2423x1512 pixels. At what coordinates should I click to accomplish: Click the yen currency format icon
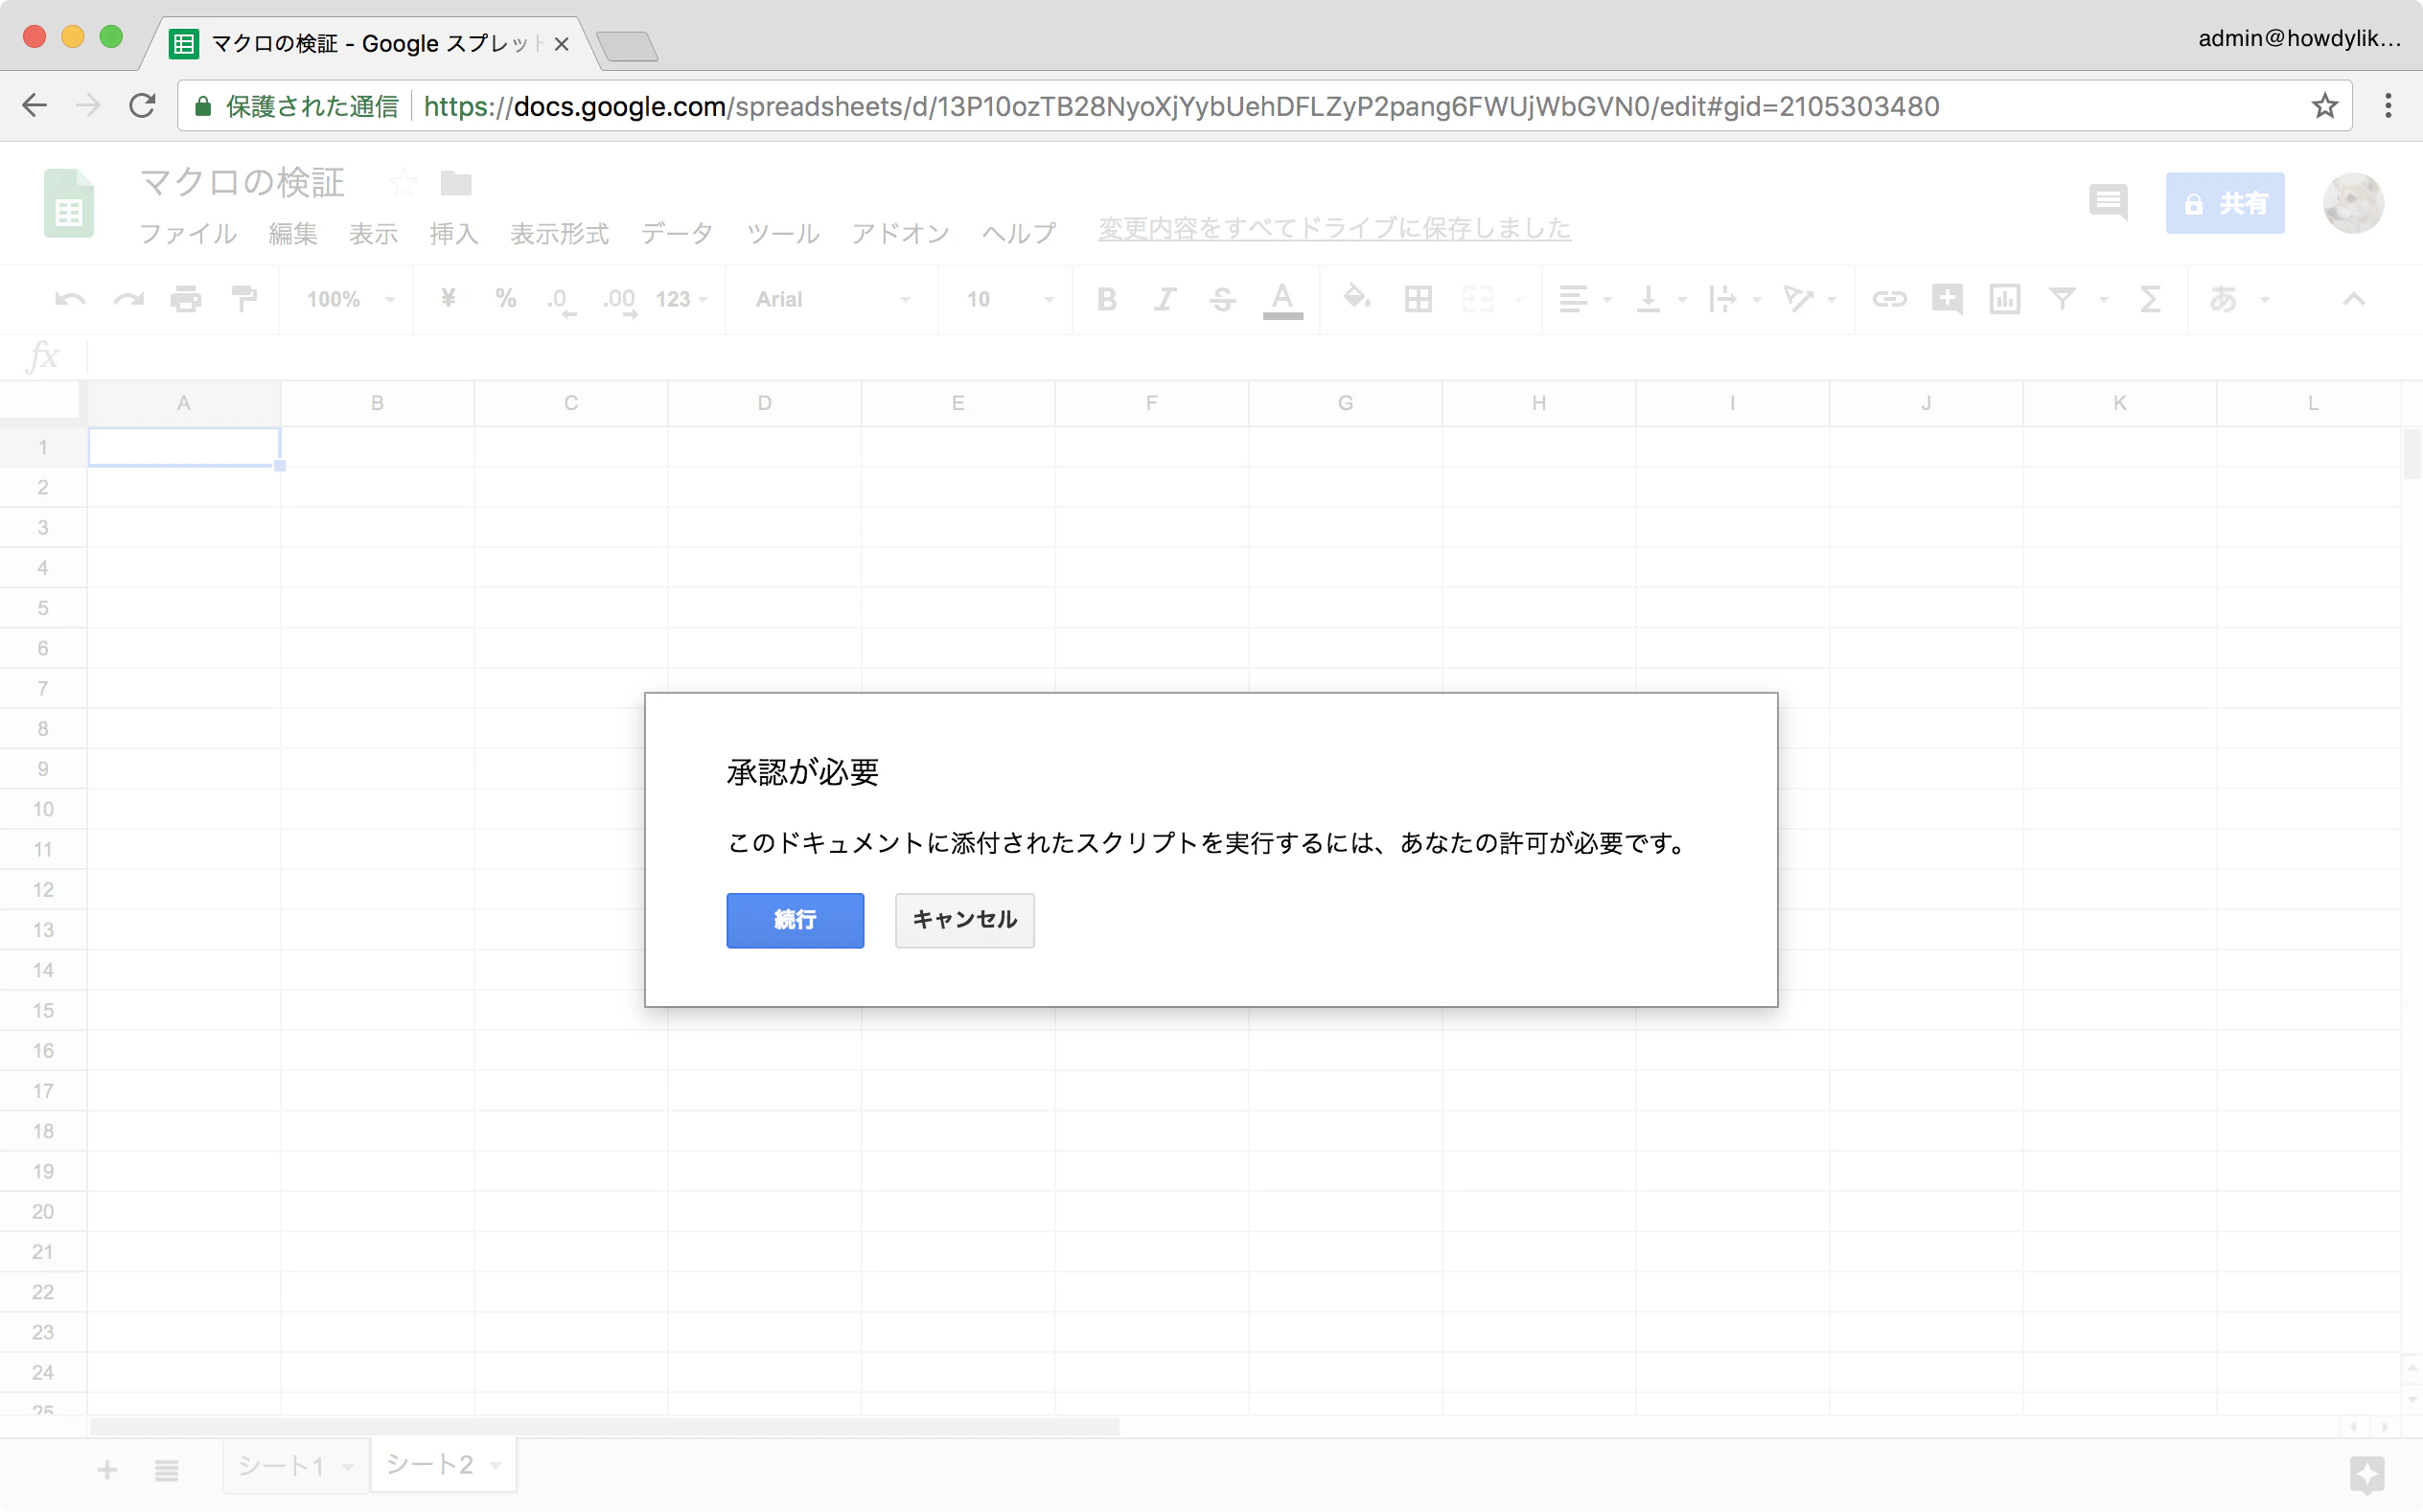pos(448,299)
